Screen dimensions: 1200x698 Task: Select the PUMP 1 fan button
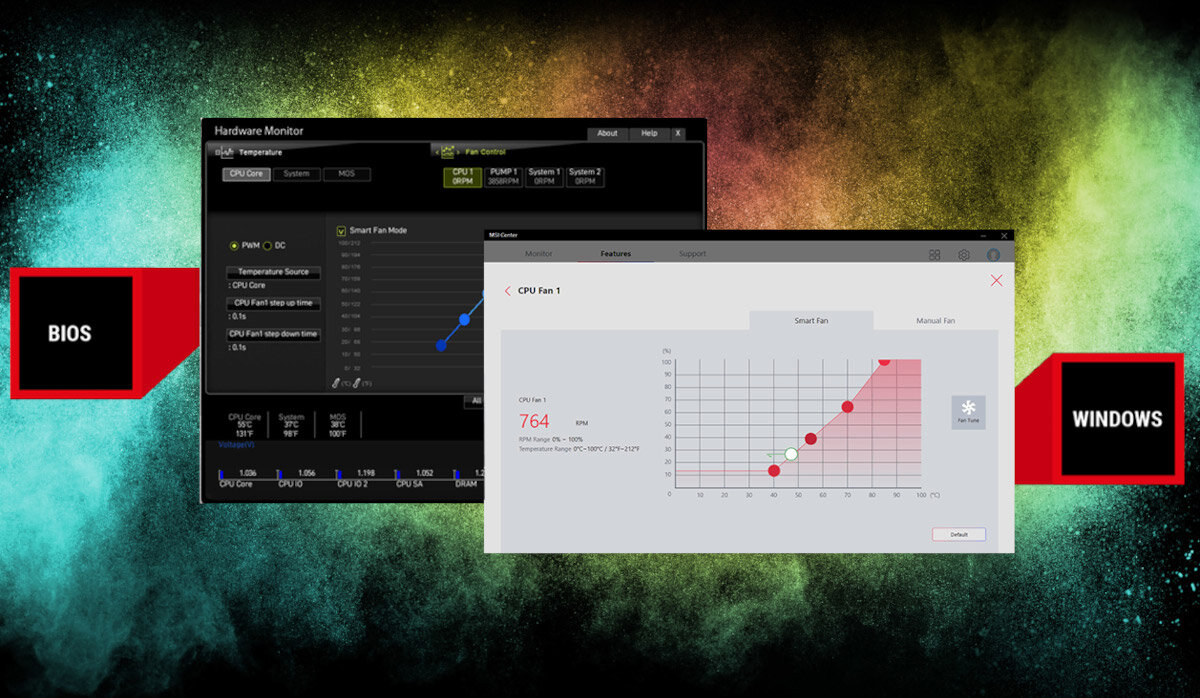(504, 177)
